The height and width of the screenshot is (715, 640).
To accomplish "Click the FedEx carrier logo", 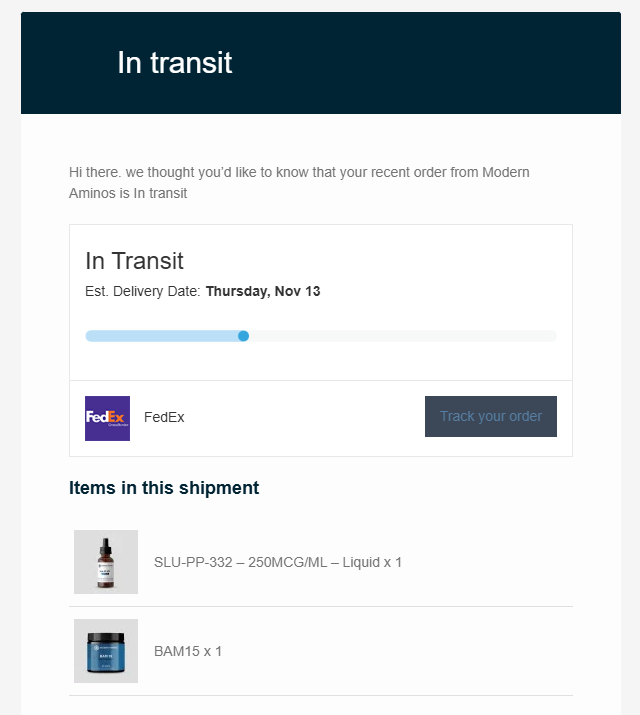I will tap(107, 418).
